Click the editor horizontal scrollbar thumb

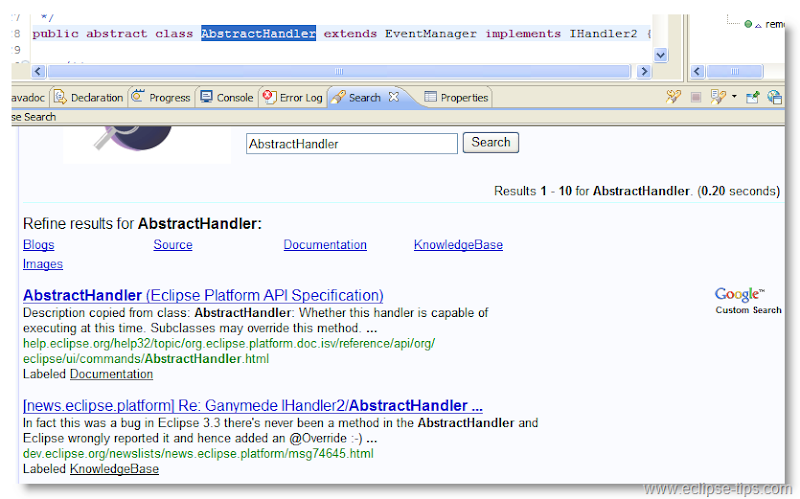[x=339, y=71]
